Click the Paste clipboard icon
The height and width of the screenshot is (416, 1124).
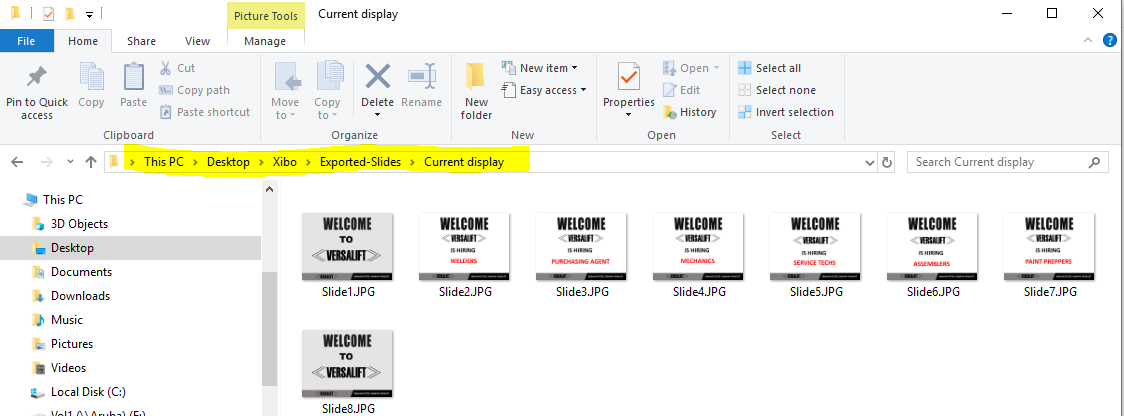coord(133,77)
